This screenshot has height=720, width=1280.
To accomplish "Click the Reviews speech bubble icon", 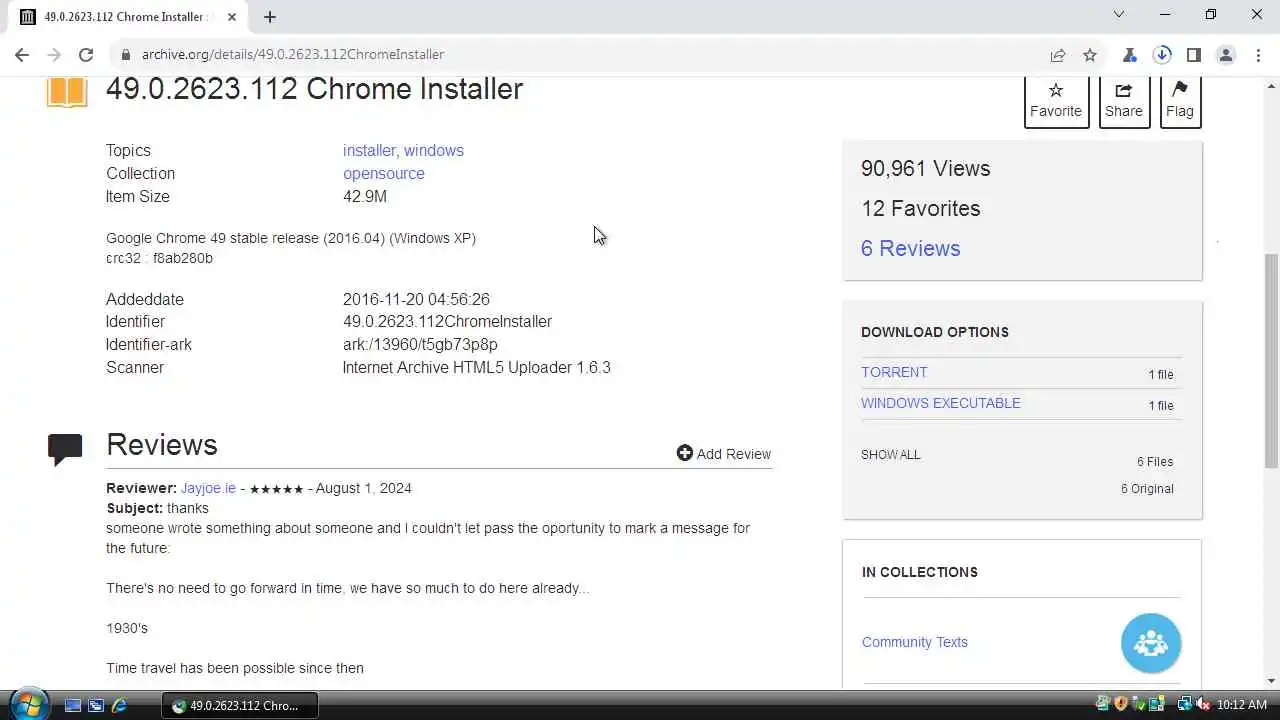I will (x=65, y=449).
